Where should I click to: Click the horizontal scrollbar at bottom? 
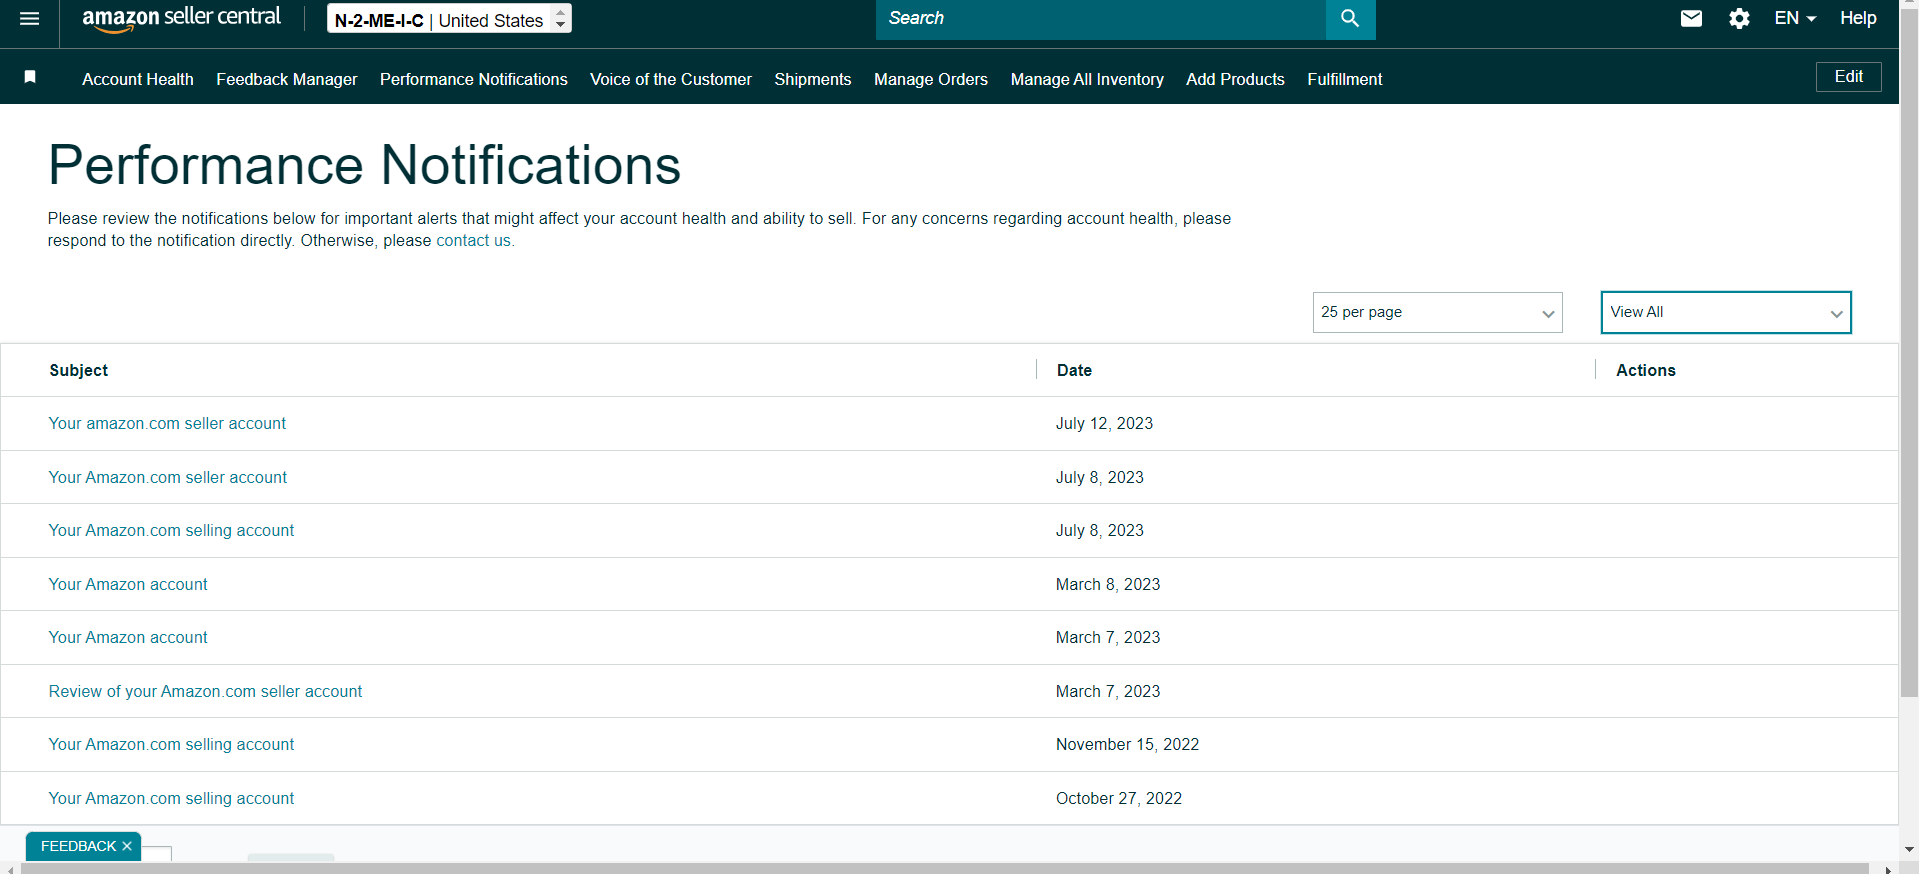pyautogui.click(x=944, y=868)
